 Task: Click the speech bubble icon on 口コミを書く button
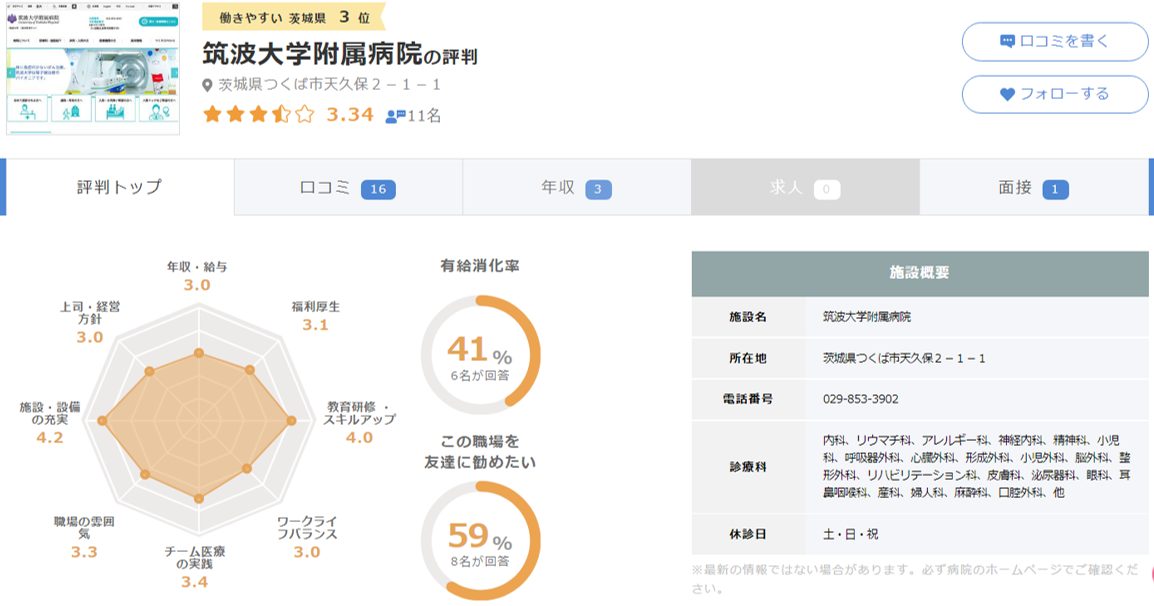(1009, 41)
